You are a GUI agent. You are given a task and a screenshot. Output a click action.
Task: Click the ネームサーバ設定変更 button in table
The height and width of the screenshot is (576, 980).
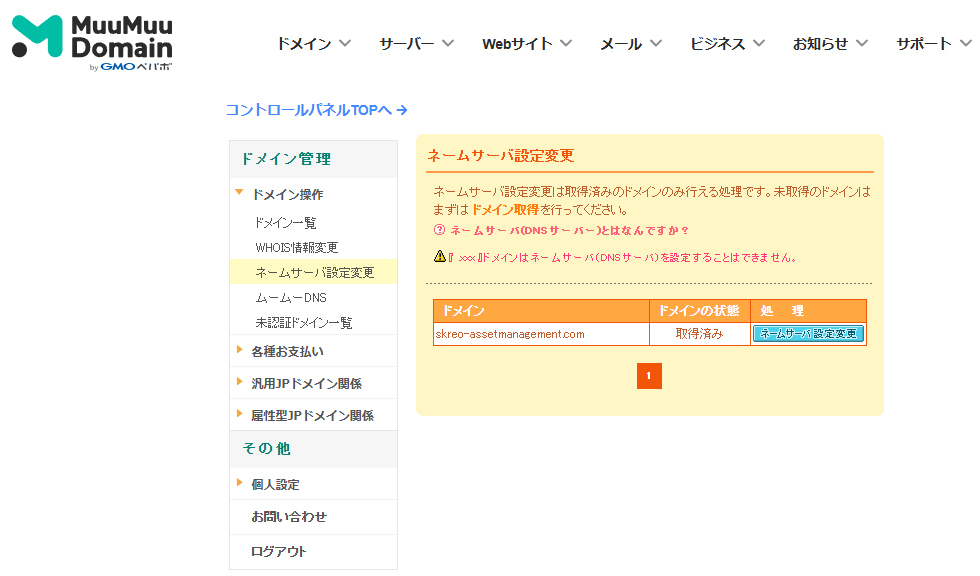tap(808, 334)
